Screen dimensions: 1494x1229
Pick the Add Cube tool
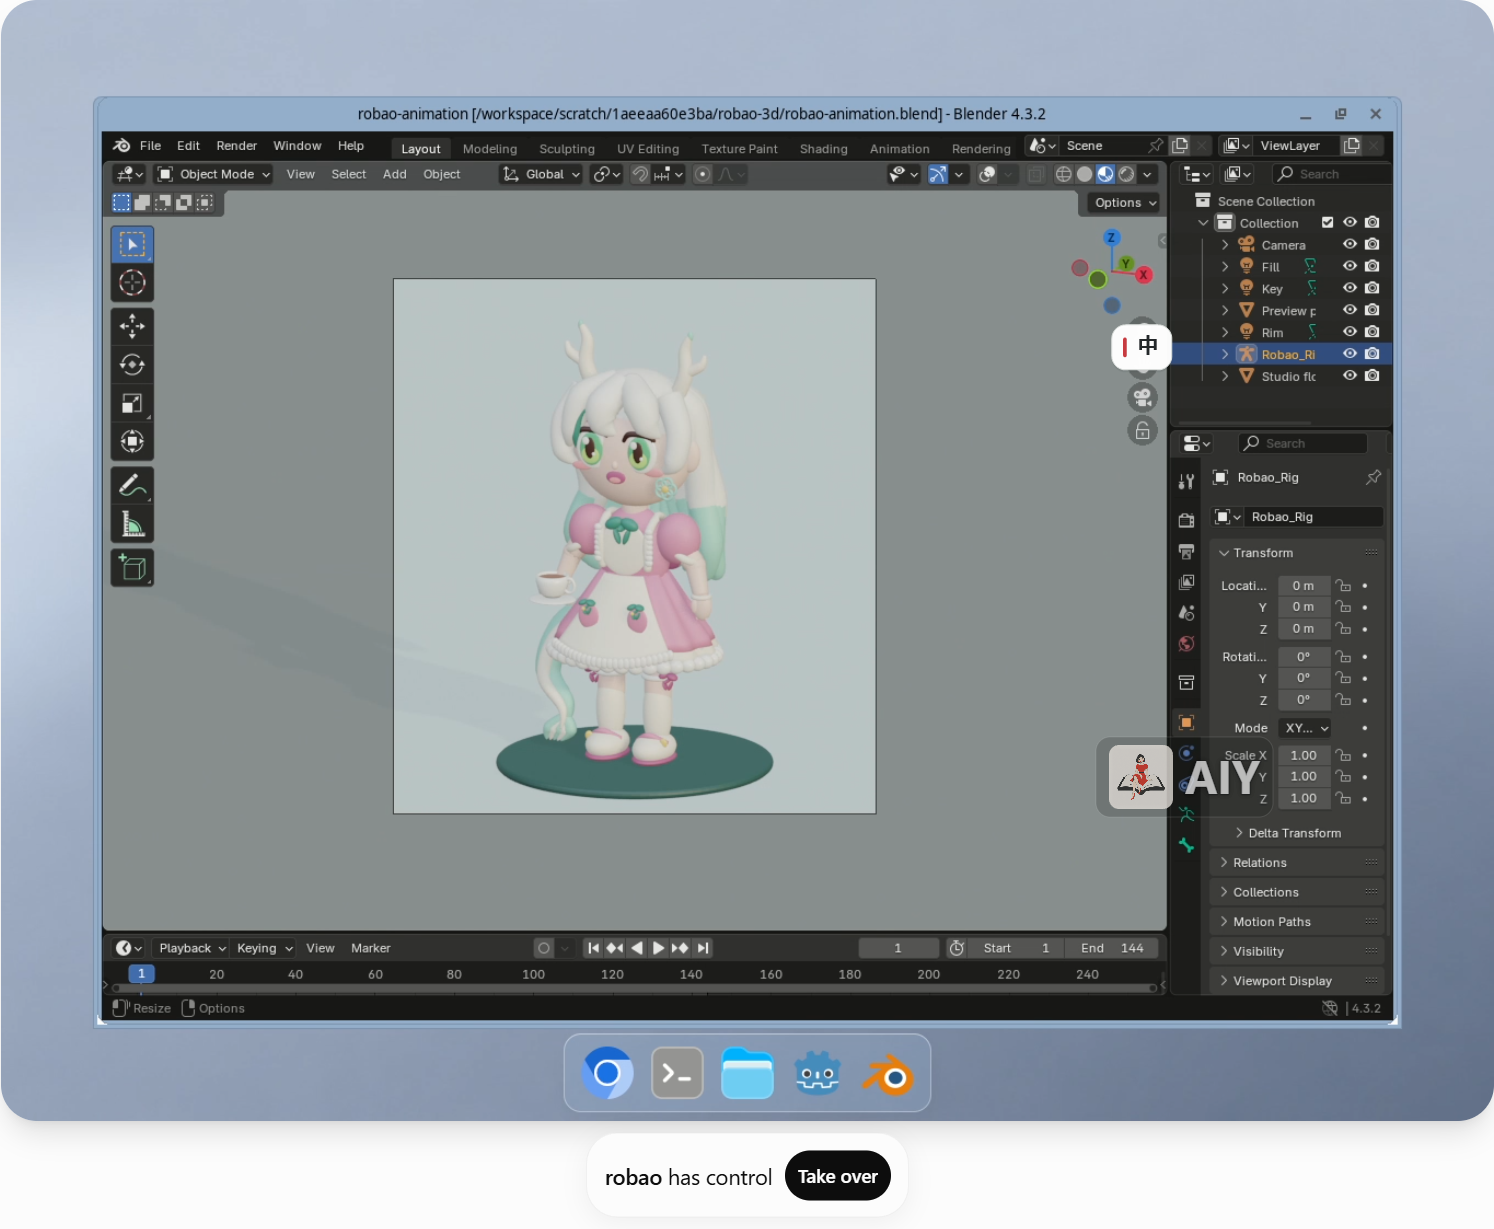click(132, 568)
